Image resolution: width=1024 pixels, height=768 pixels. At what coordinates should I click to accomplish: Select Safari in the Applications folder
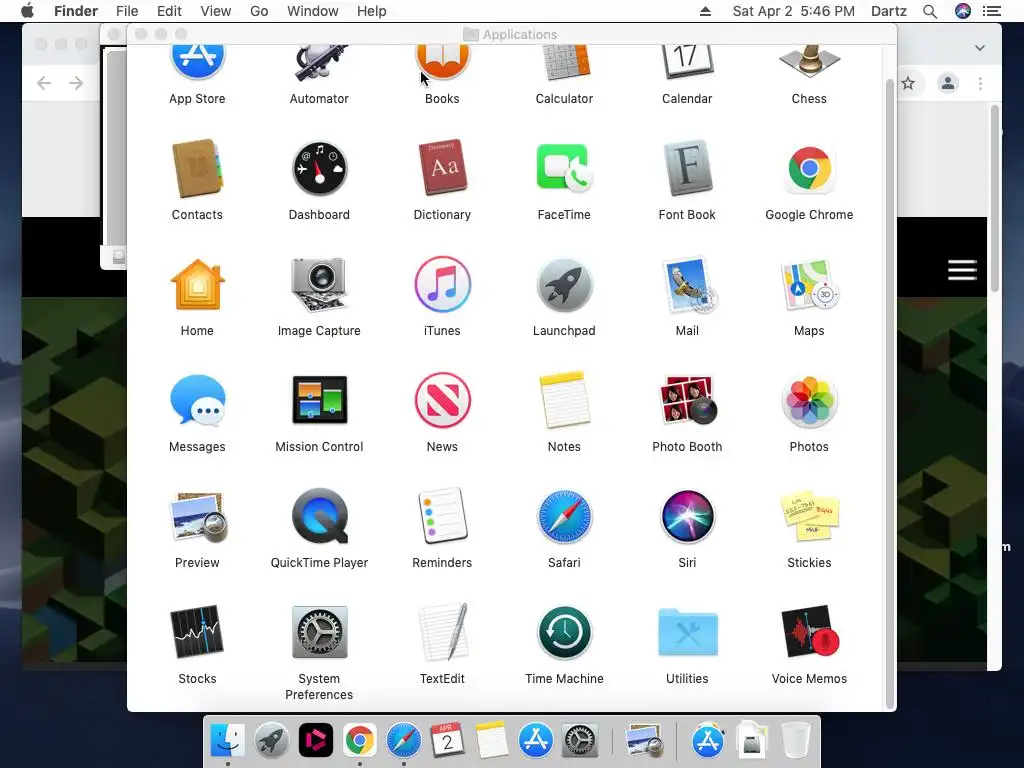(x=564, y=516)
